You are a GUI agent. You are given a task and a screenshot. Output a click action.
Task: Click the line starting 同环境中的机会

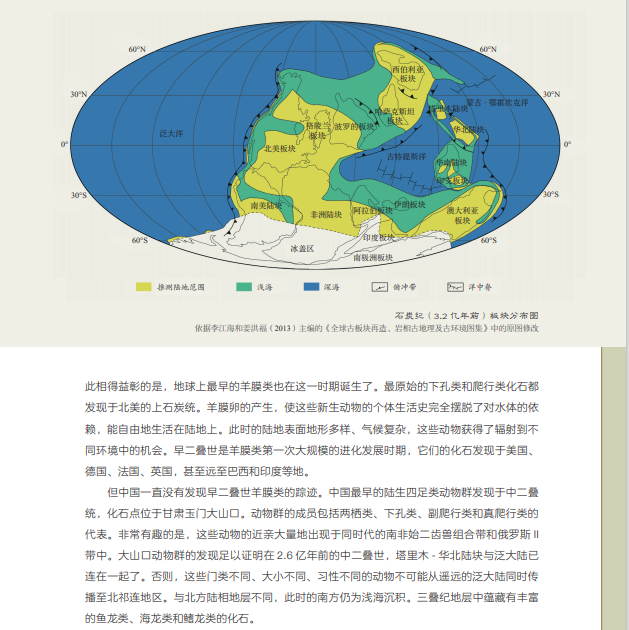pos(310,450)
